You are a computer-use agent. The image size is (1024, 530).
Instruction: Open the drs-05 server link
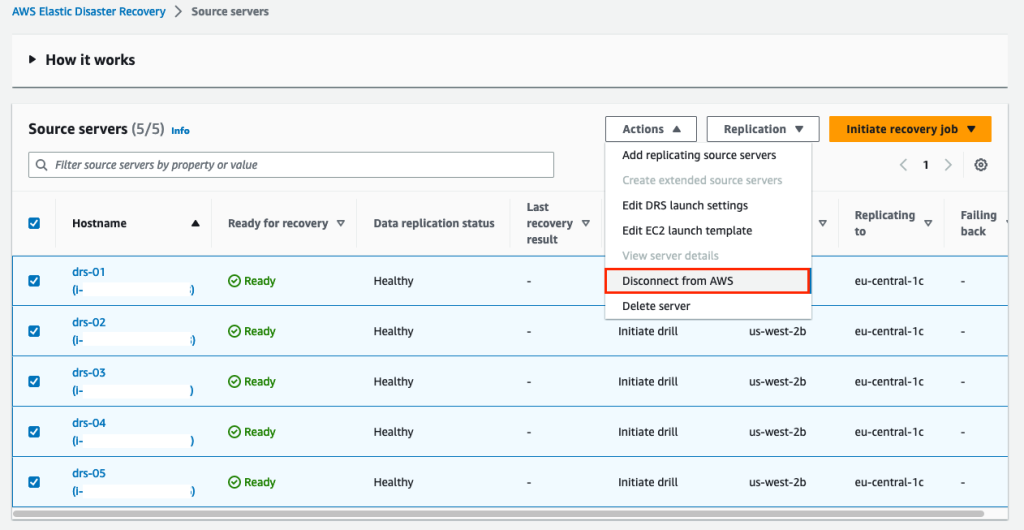[x=89, y=473]
